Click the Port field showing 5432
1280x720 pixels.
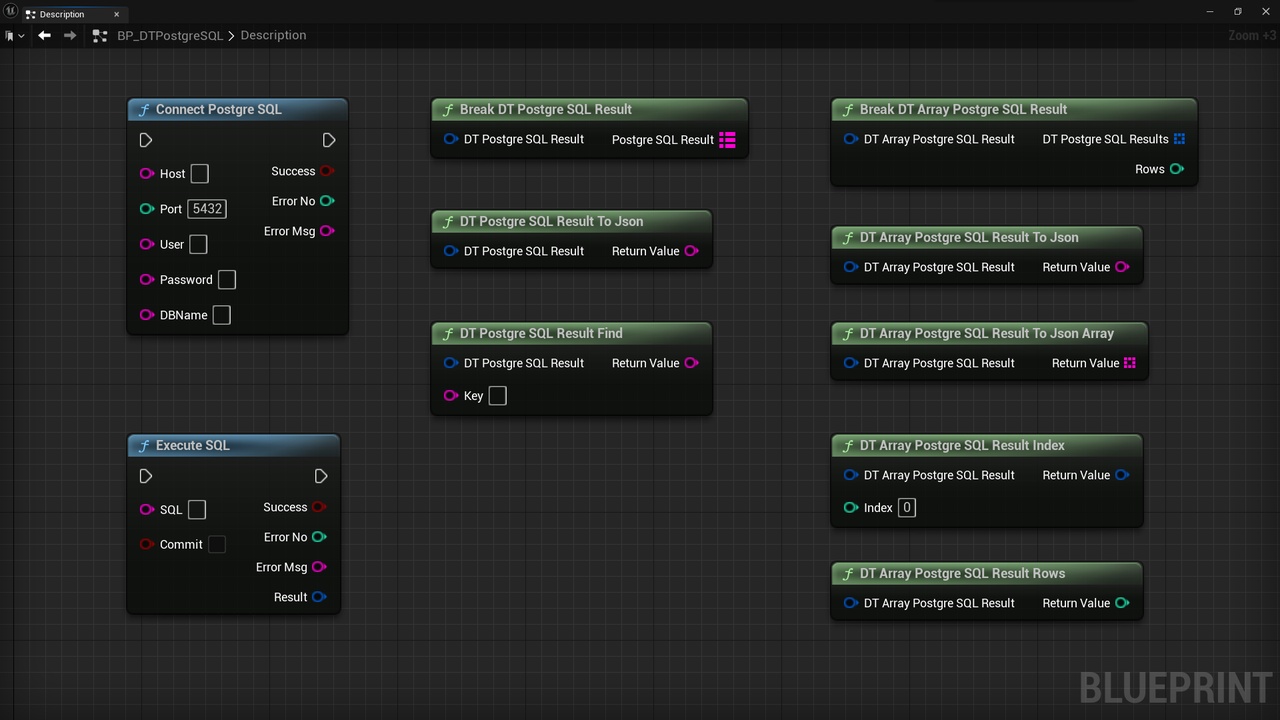pos(207,209)
